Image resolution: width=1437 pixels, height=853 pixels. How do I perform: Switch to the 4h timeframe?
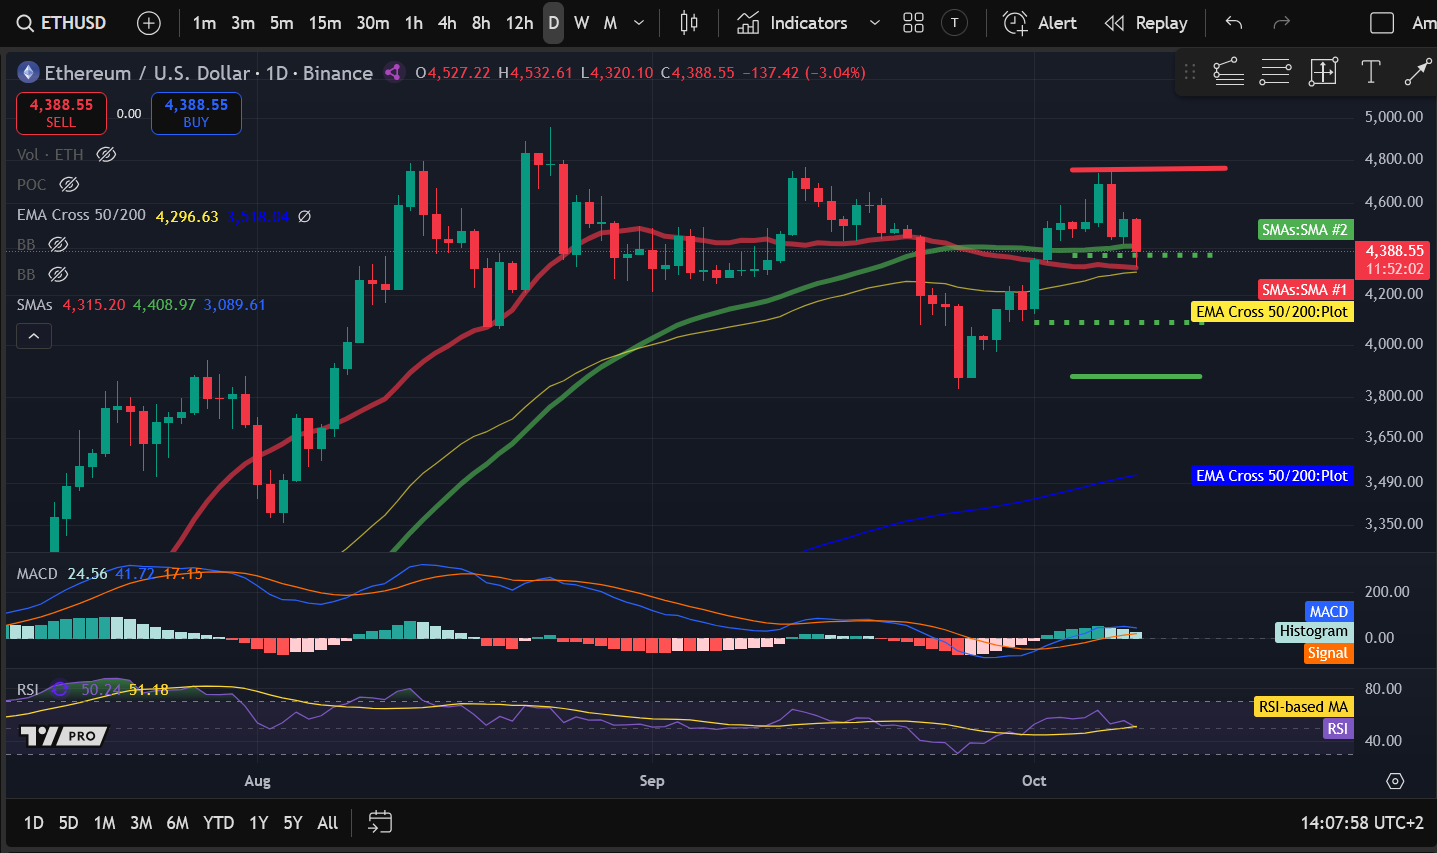click(447, 23)
